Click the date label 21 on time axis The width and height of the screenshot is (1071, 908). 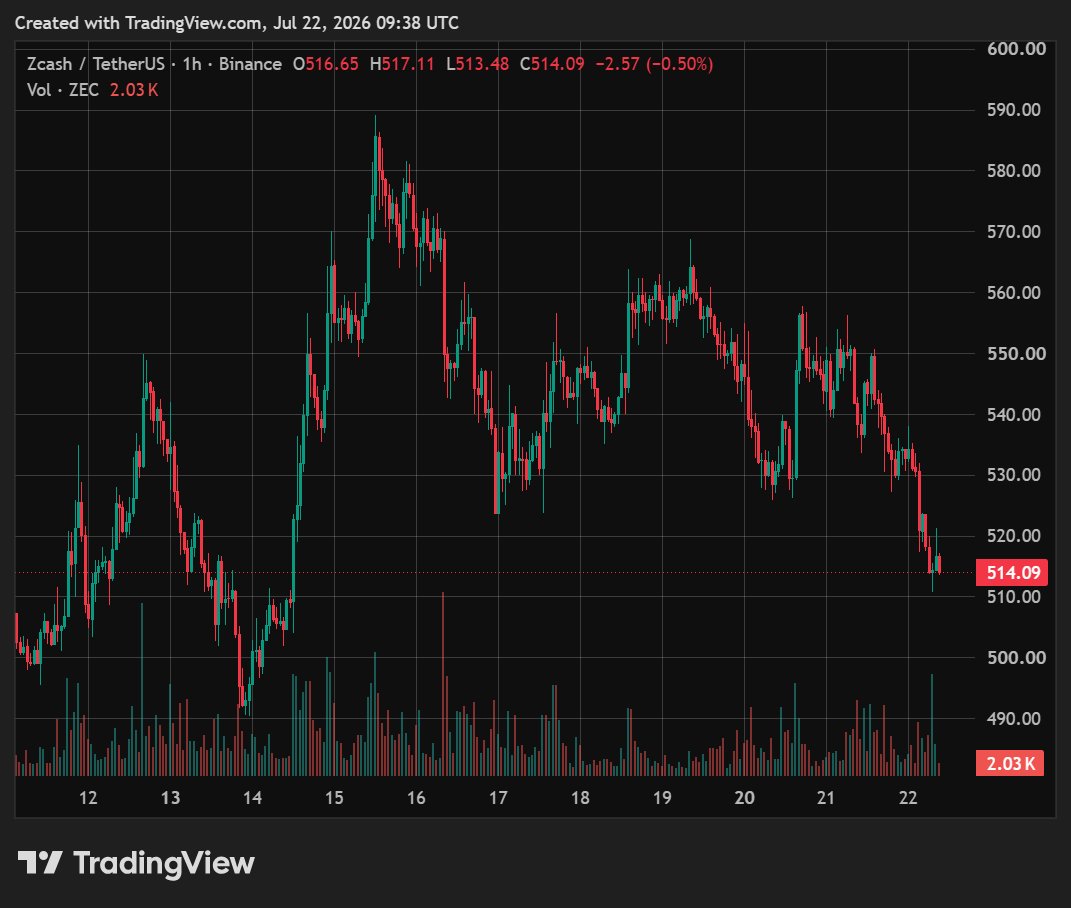[826, 797]
